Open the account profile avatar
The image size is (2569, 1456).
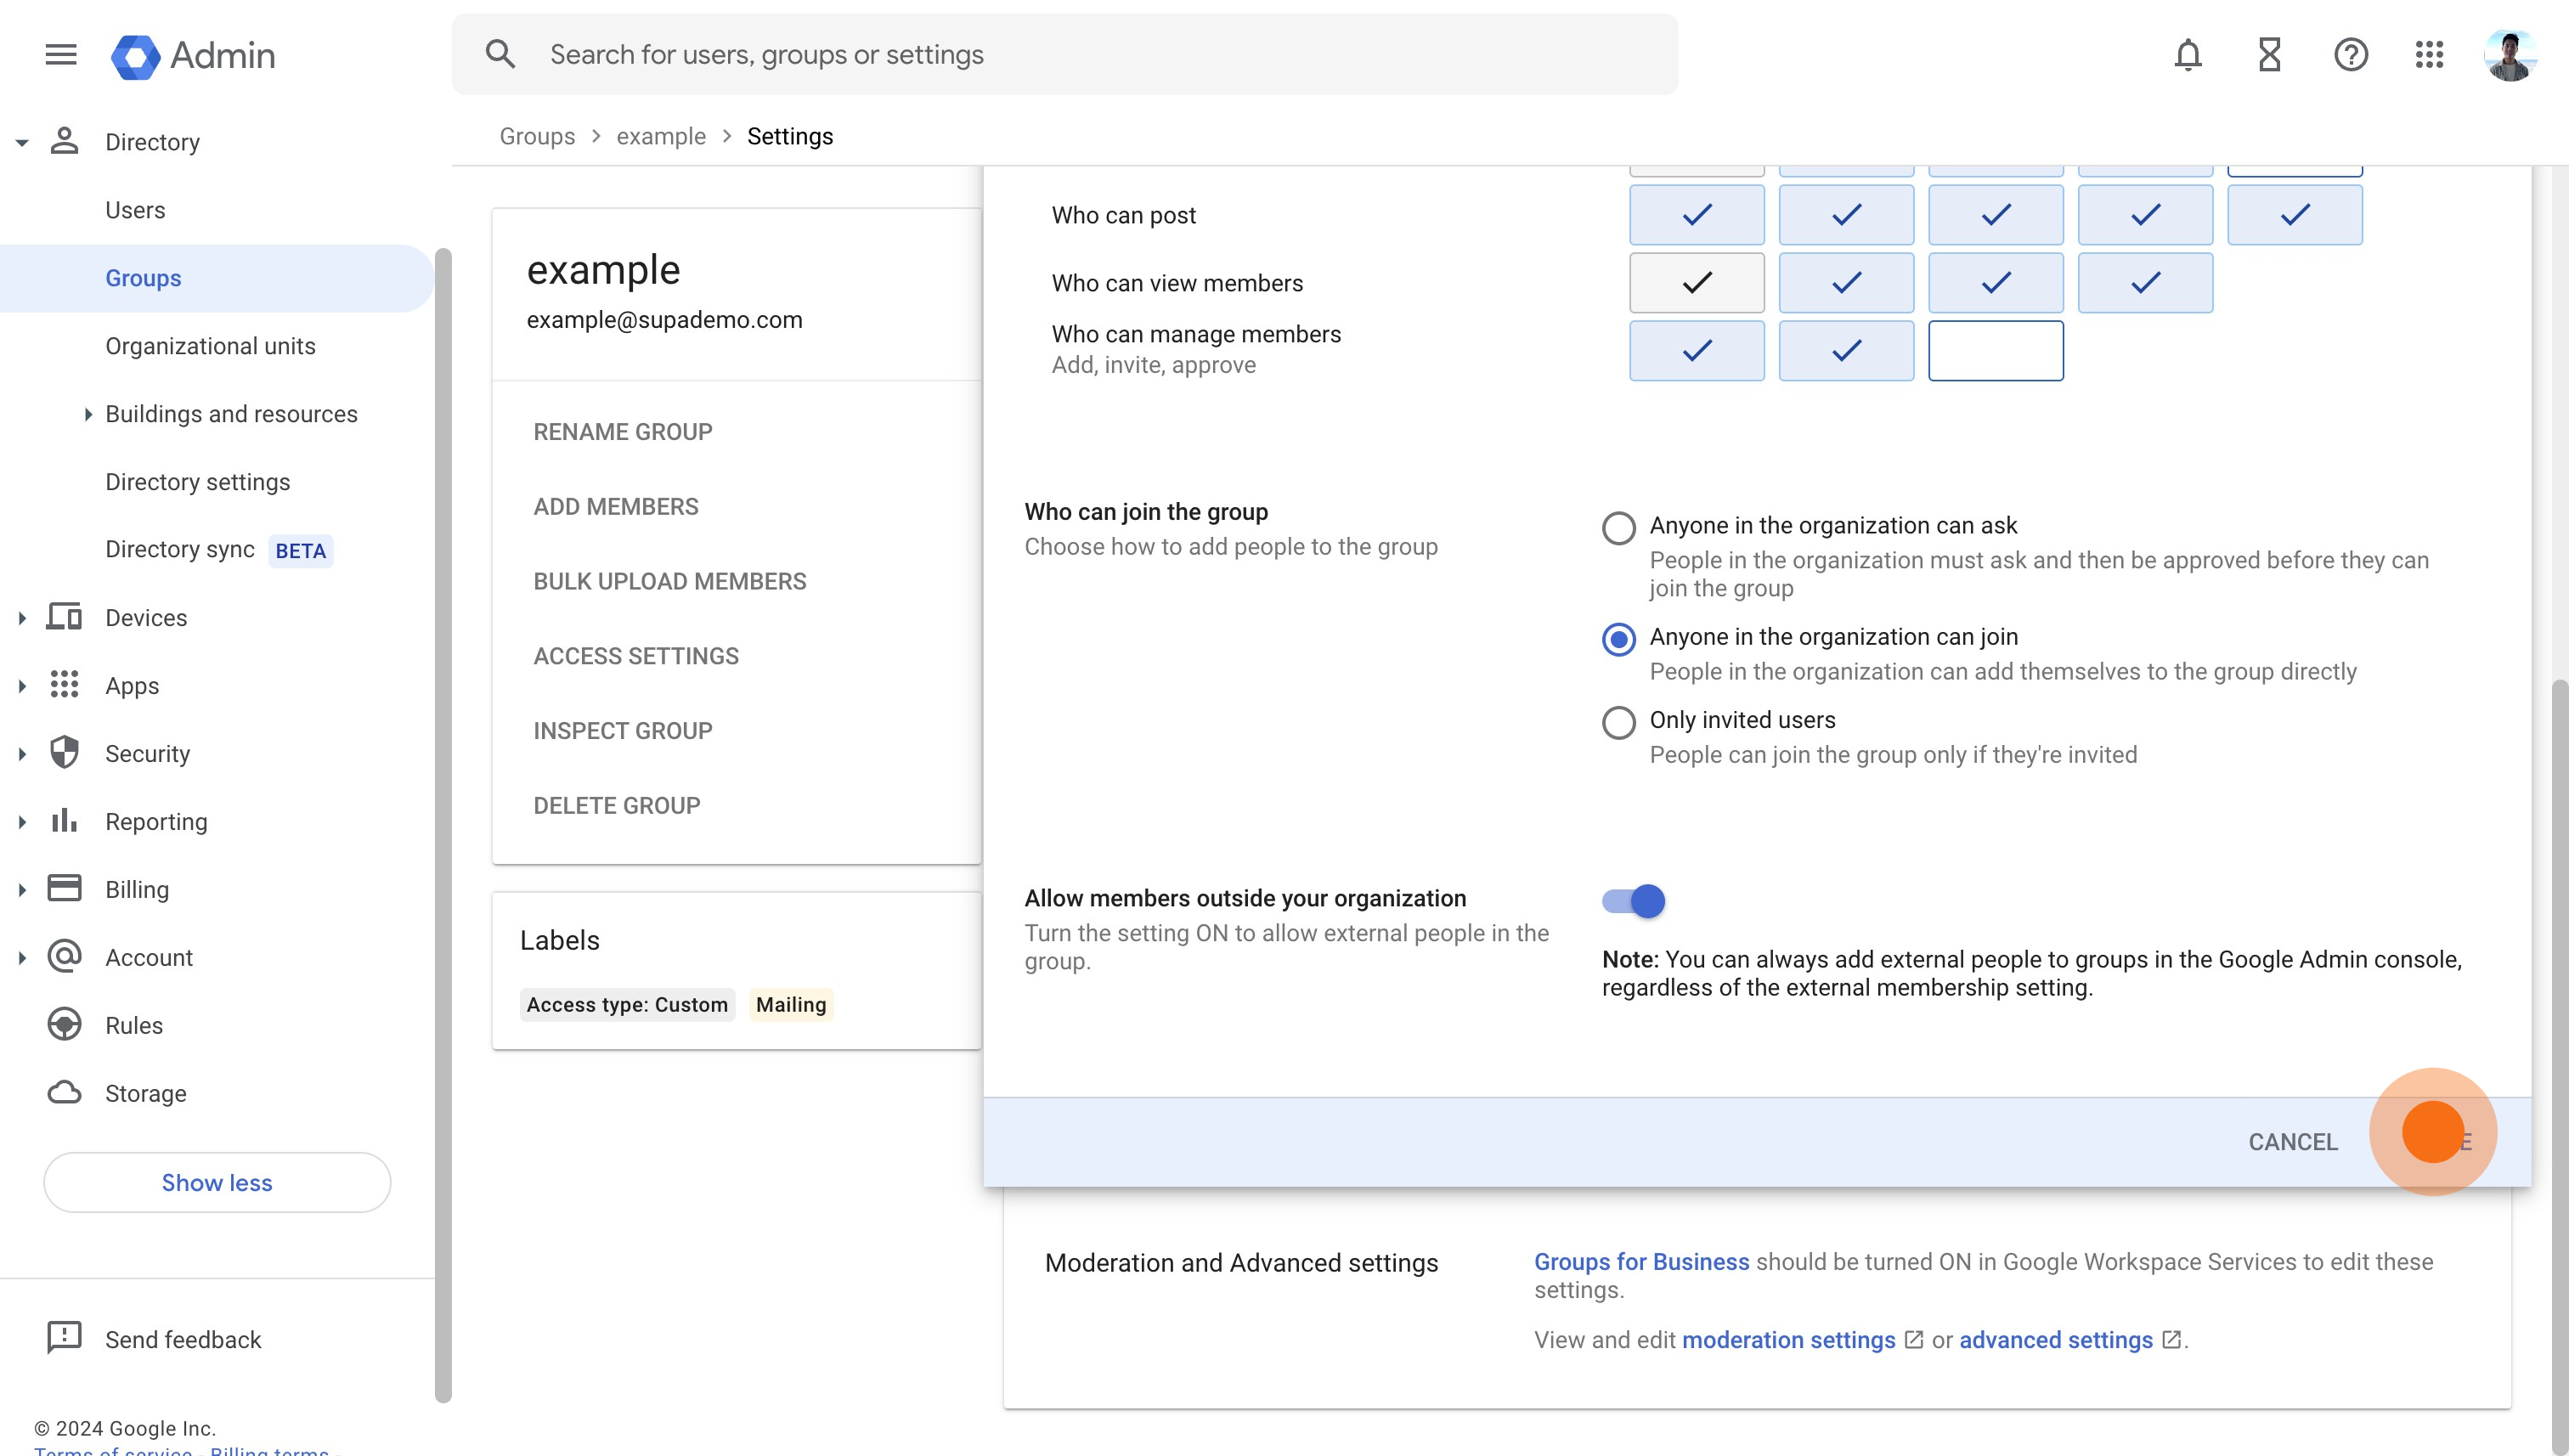point(2510,56)
